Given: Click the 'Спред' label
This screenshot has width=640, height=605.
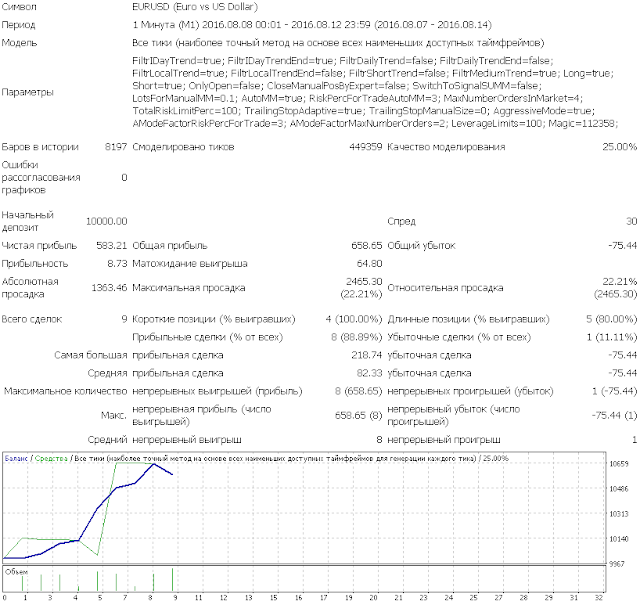Looking at the screenshot, I should click(401, 222).
